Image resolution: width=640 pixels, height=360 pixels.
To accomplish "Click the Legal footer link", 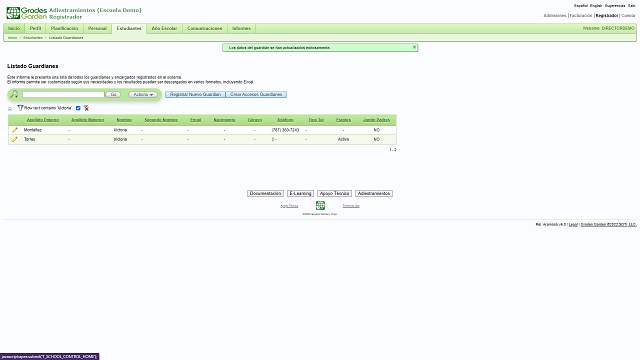I will 573,224.
